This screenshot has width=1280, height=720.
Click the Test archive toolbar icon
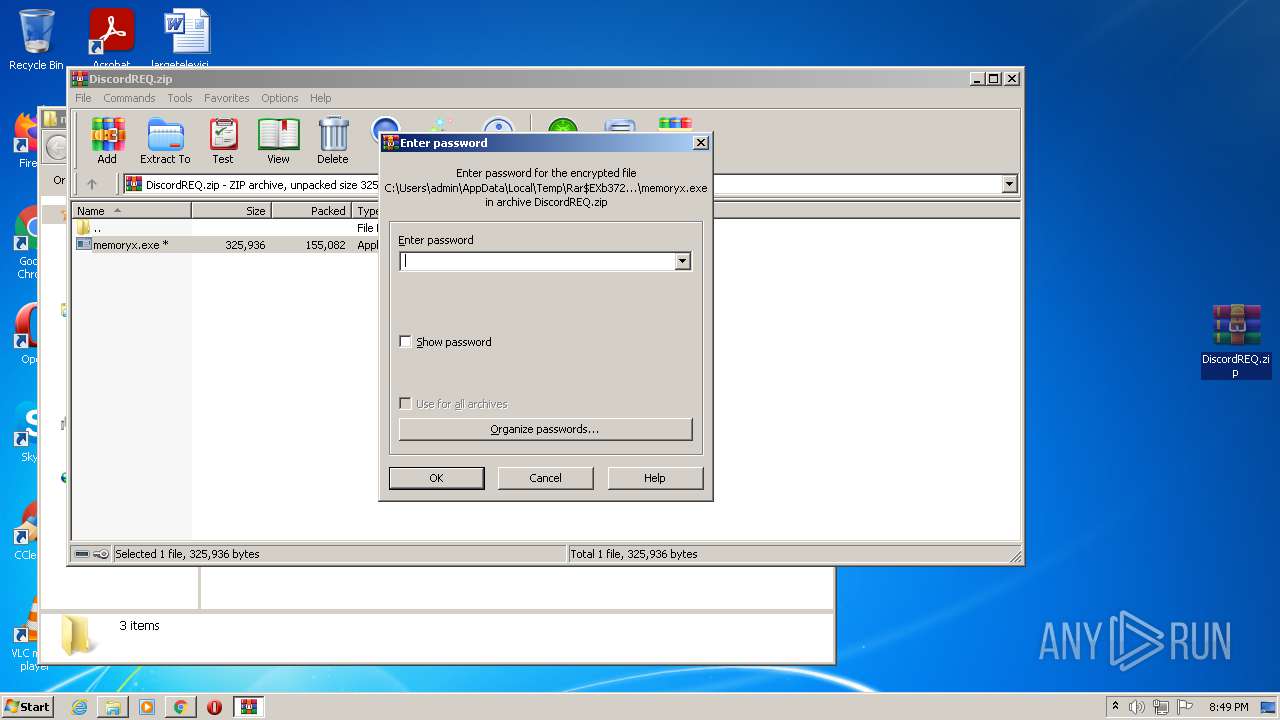[x=223, y=140]
